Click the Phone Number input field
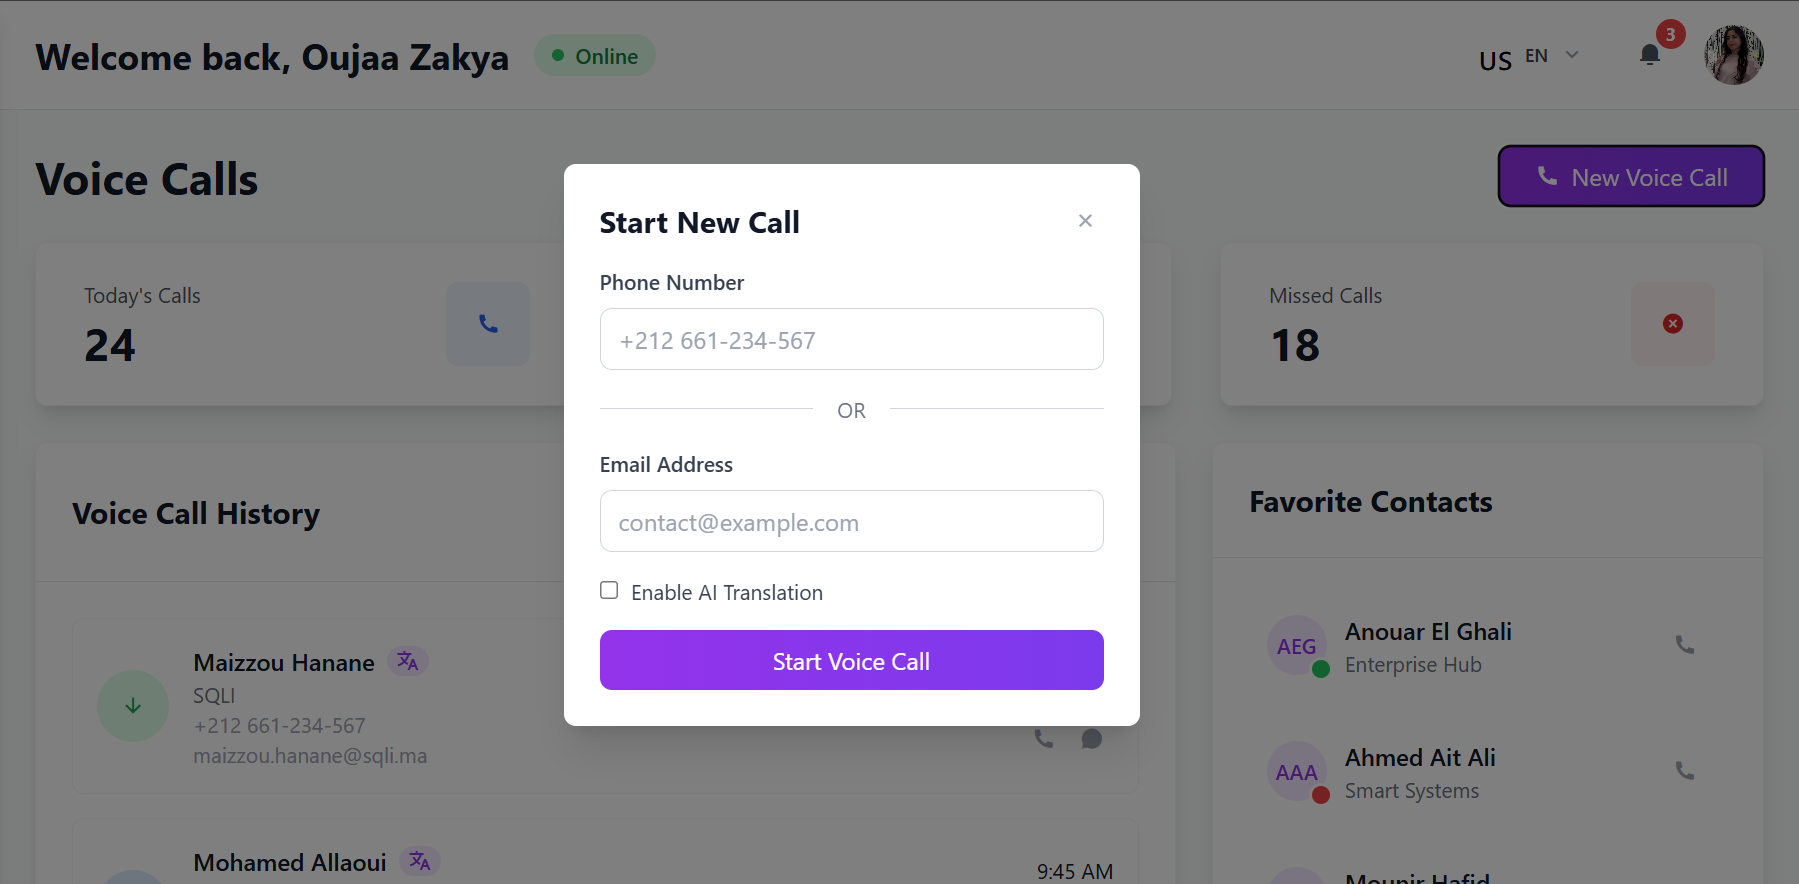 (x=851, y=340)
